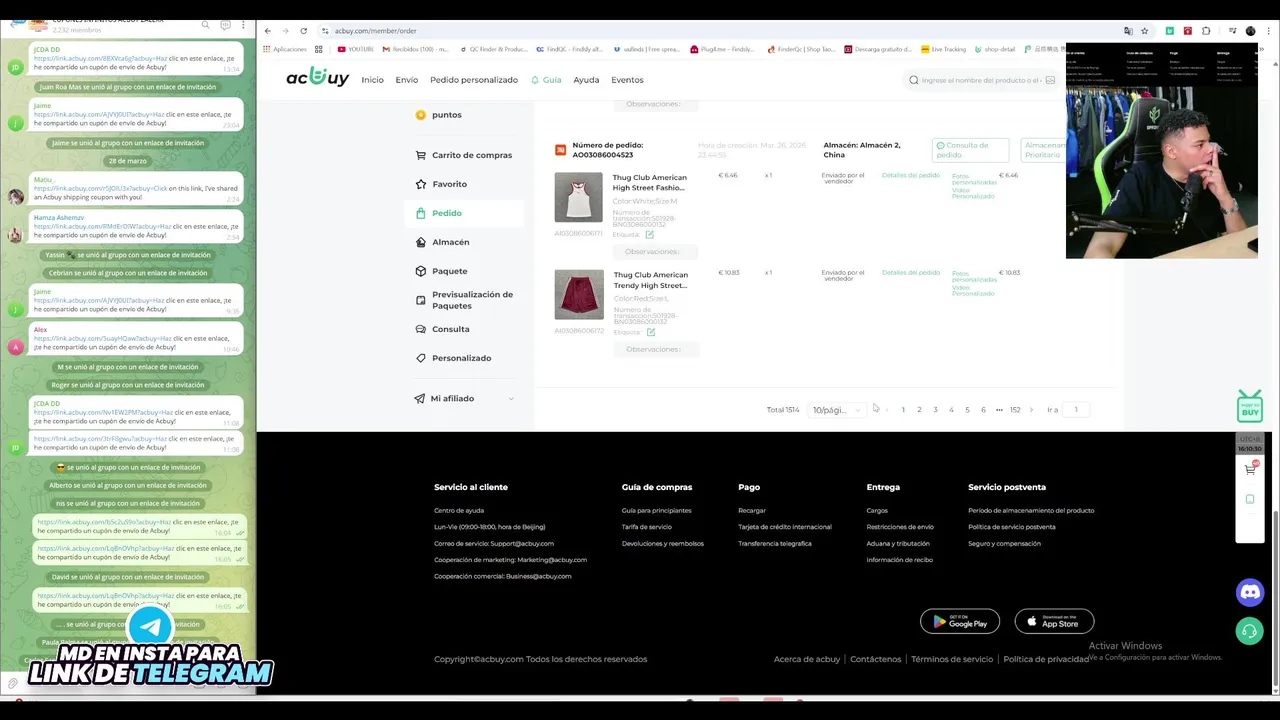
Task: Click the browser back arrow
Action: 268,31
